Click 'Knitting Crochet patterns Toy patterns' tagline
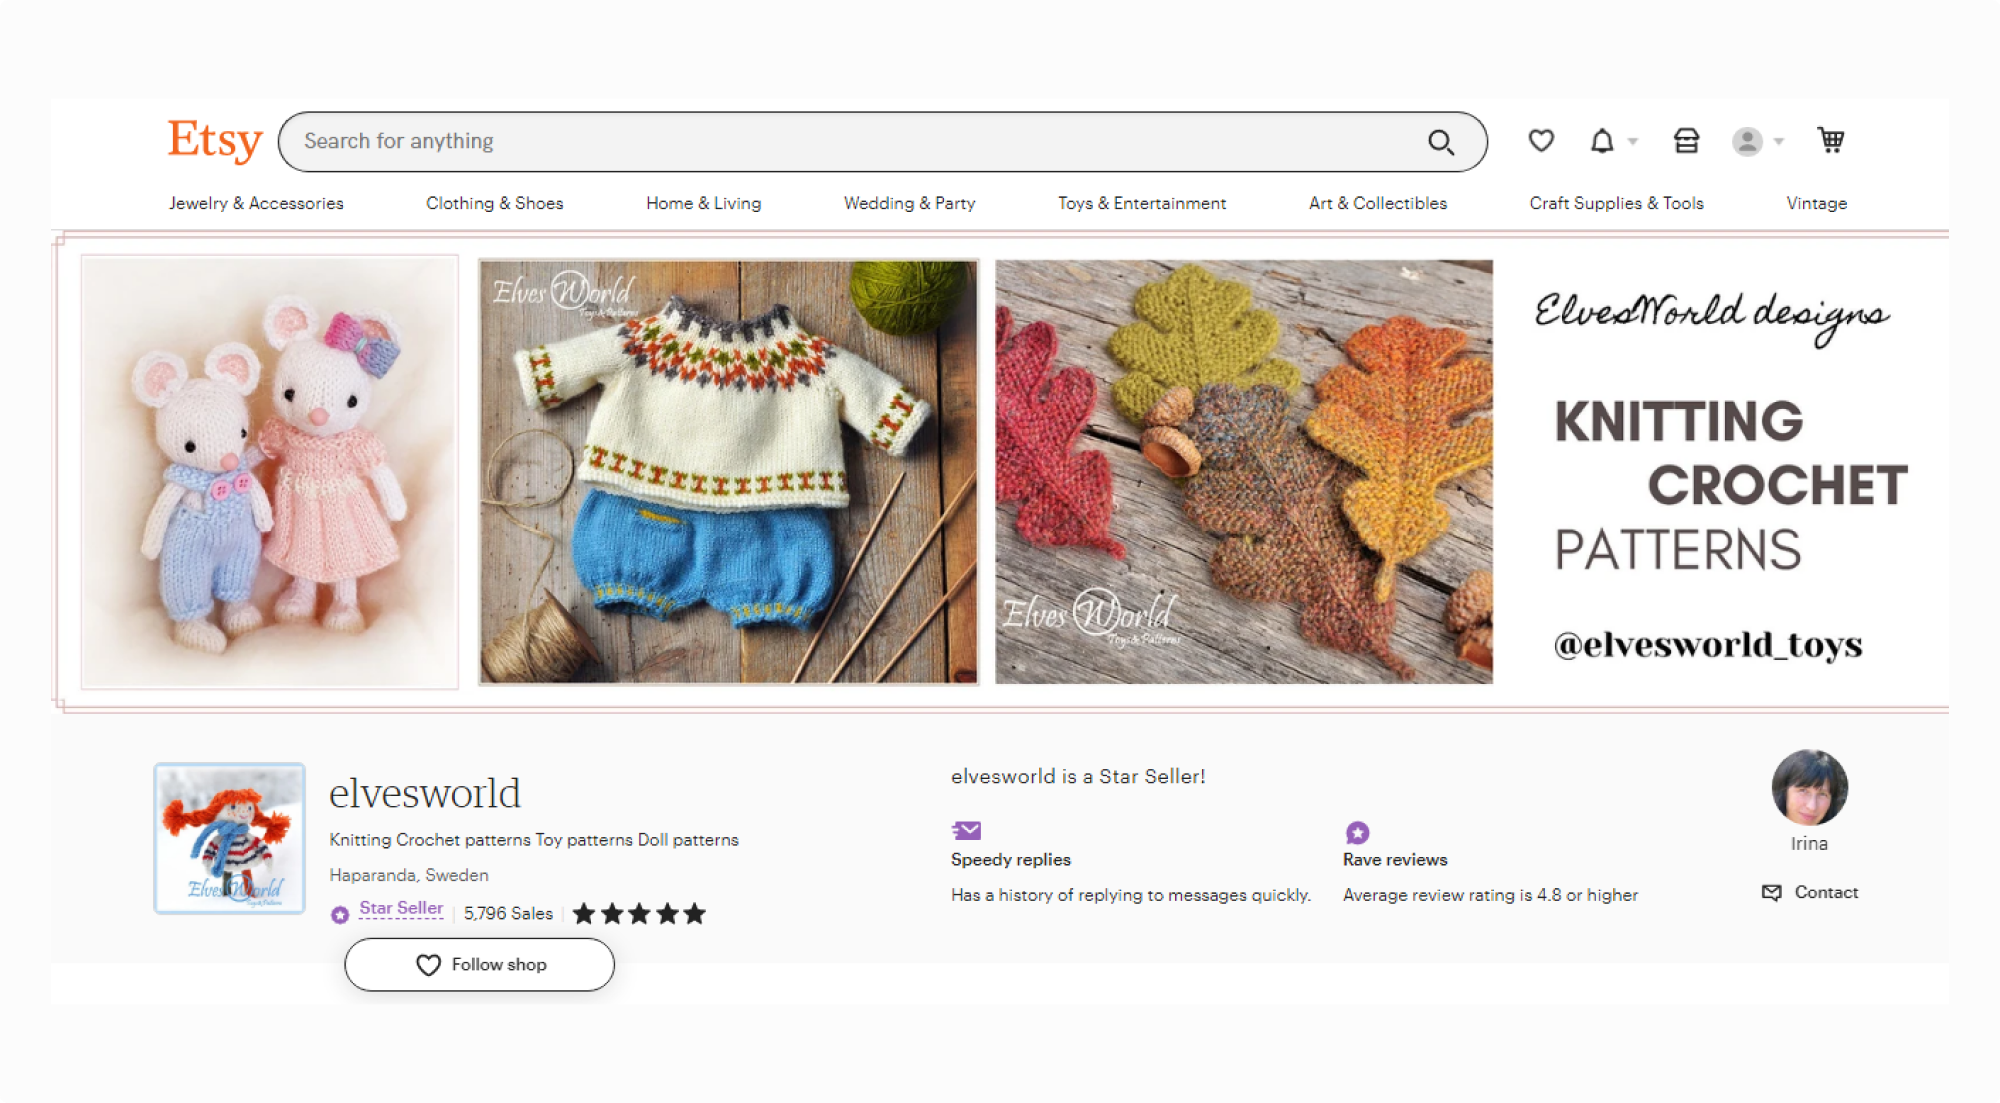 pos(534,840)
